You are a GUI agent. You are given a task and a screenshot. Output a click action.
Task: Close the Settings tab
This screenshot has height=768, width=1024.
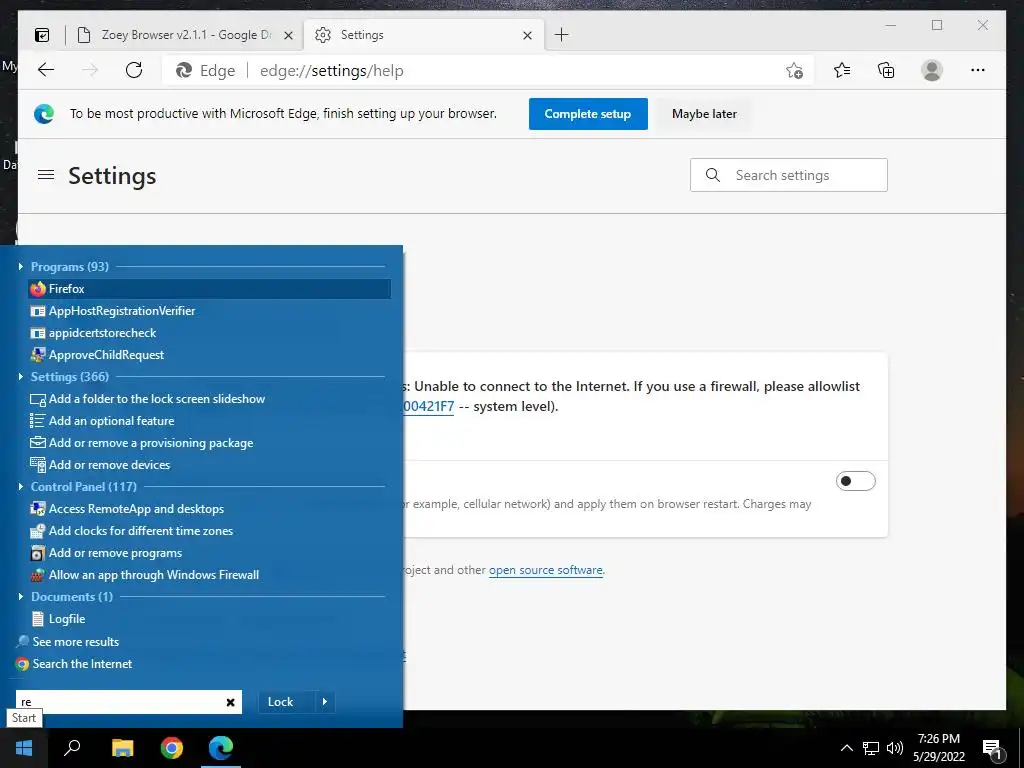pos(528,35)
